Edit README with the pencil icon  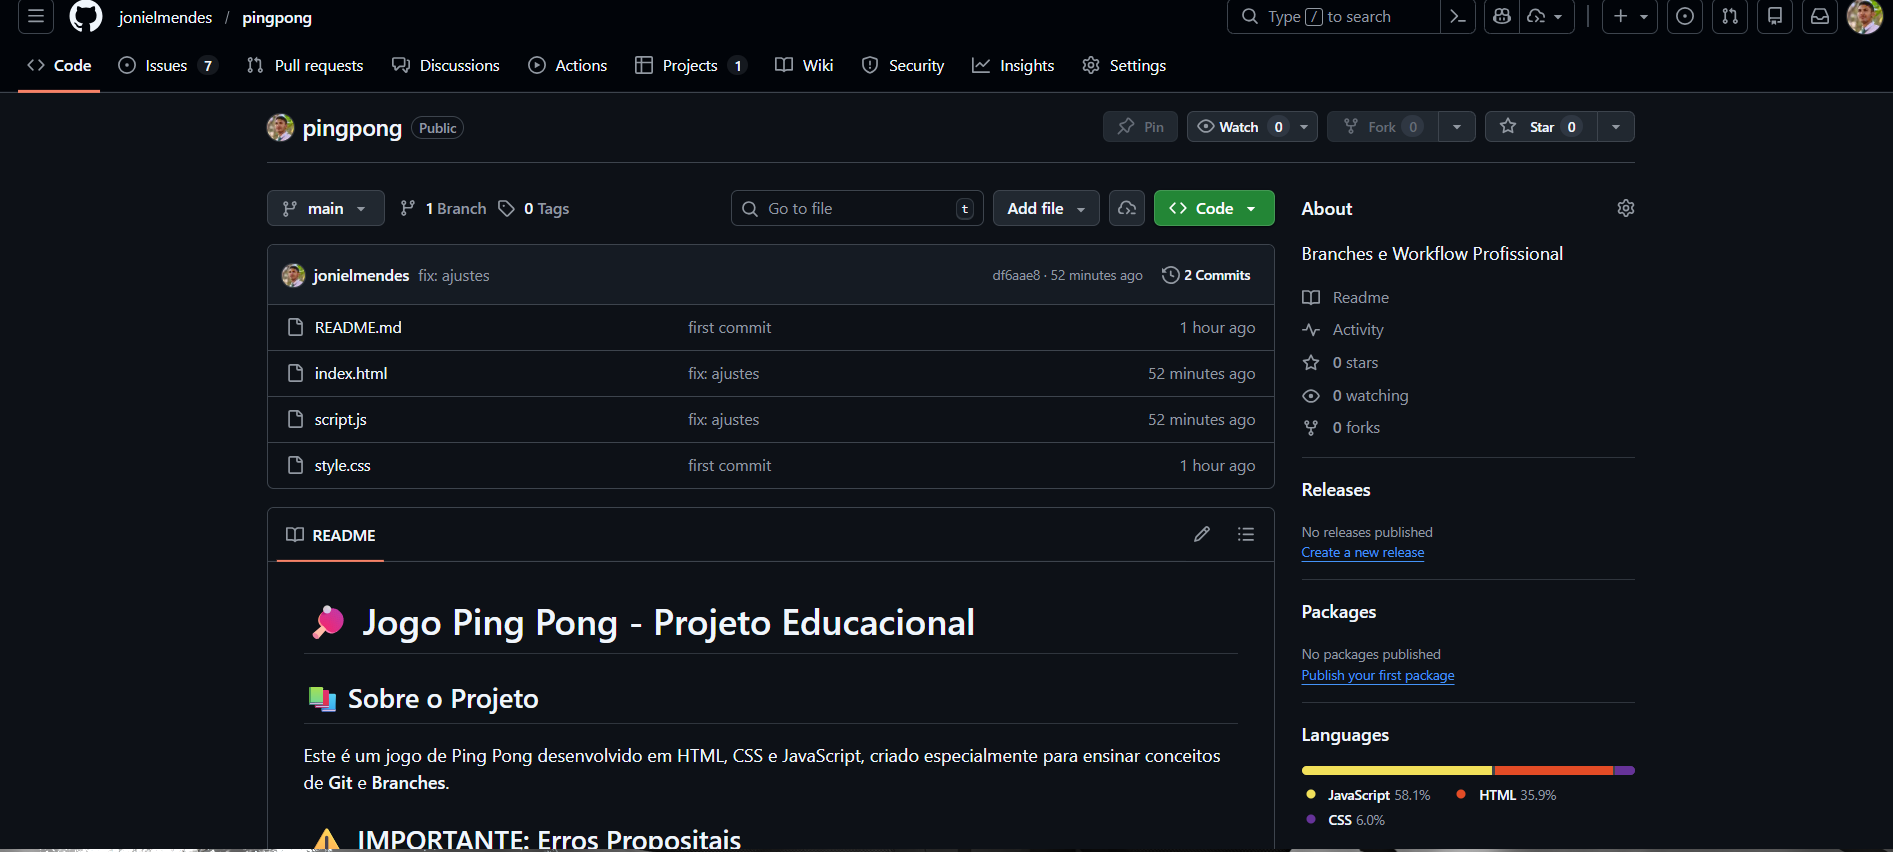[x=1202, y=535]
